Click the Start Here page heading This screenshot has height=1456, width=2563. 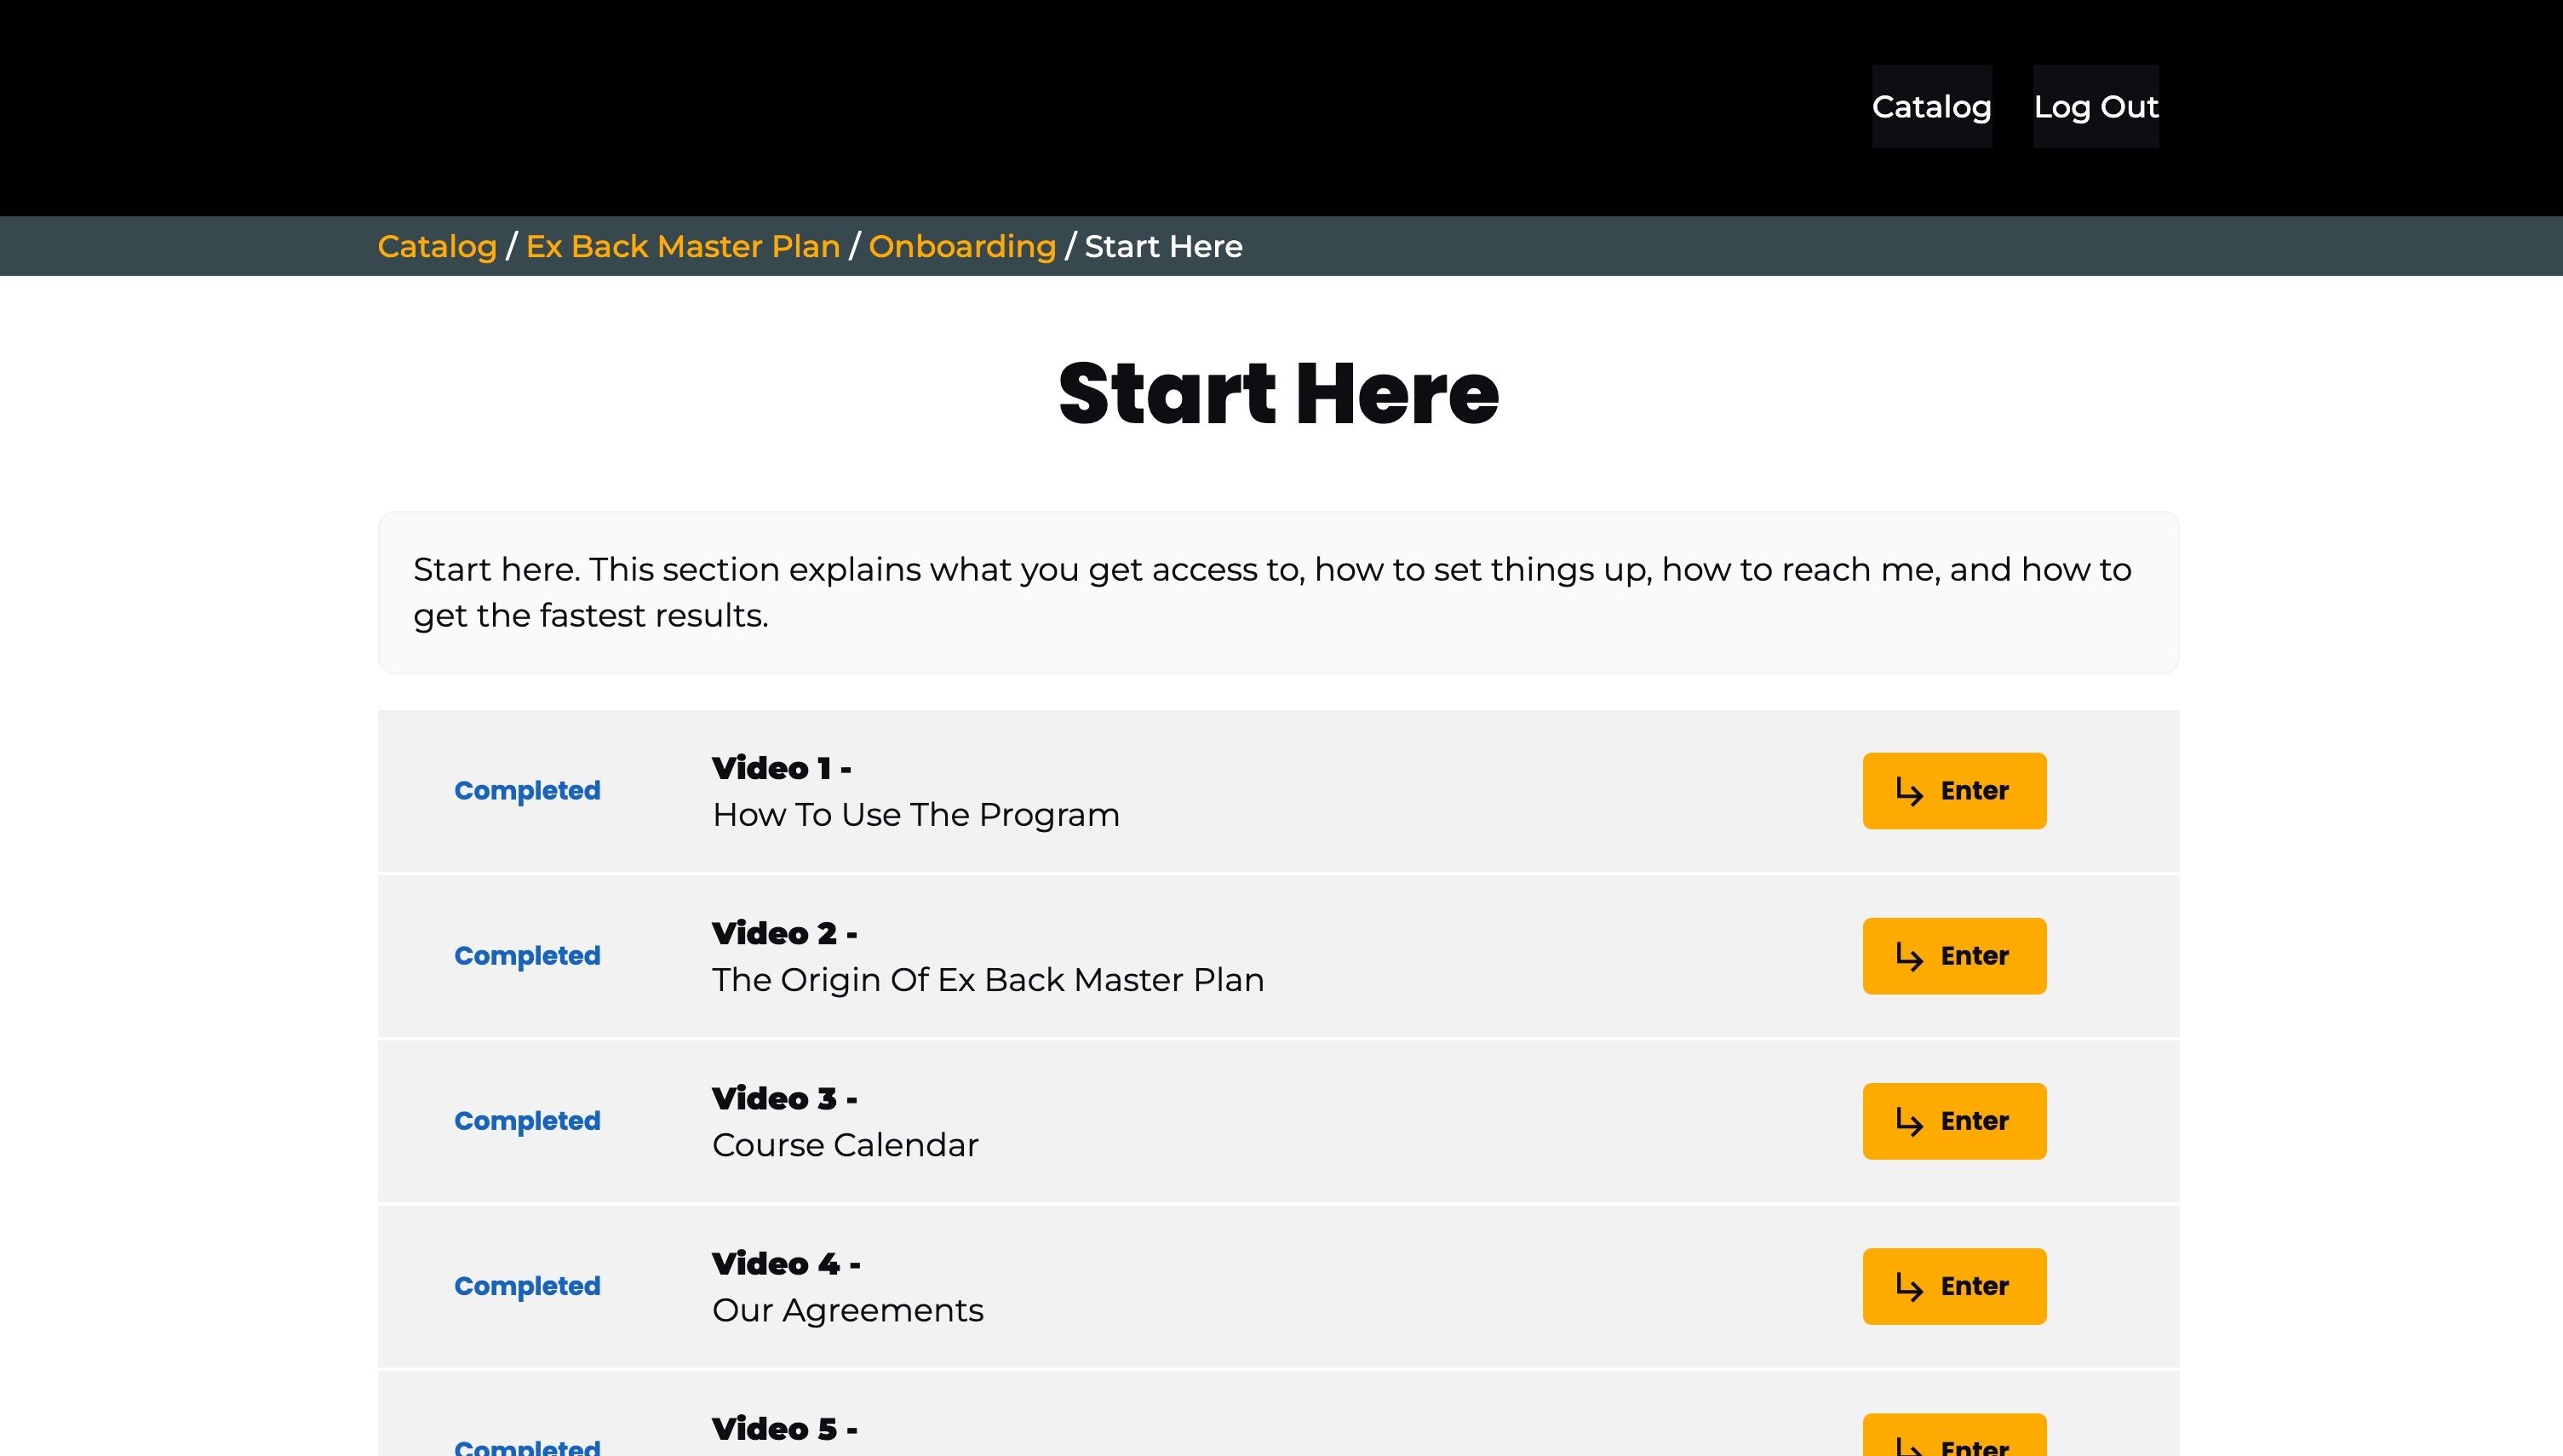1278,394
